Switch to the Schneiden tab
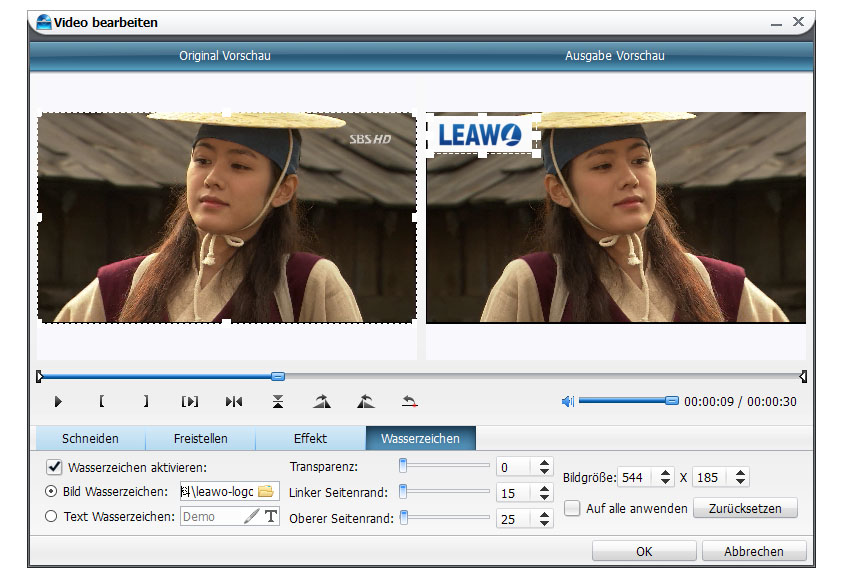This screenshot has width=844, height=578. tap(90, 438)
